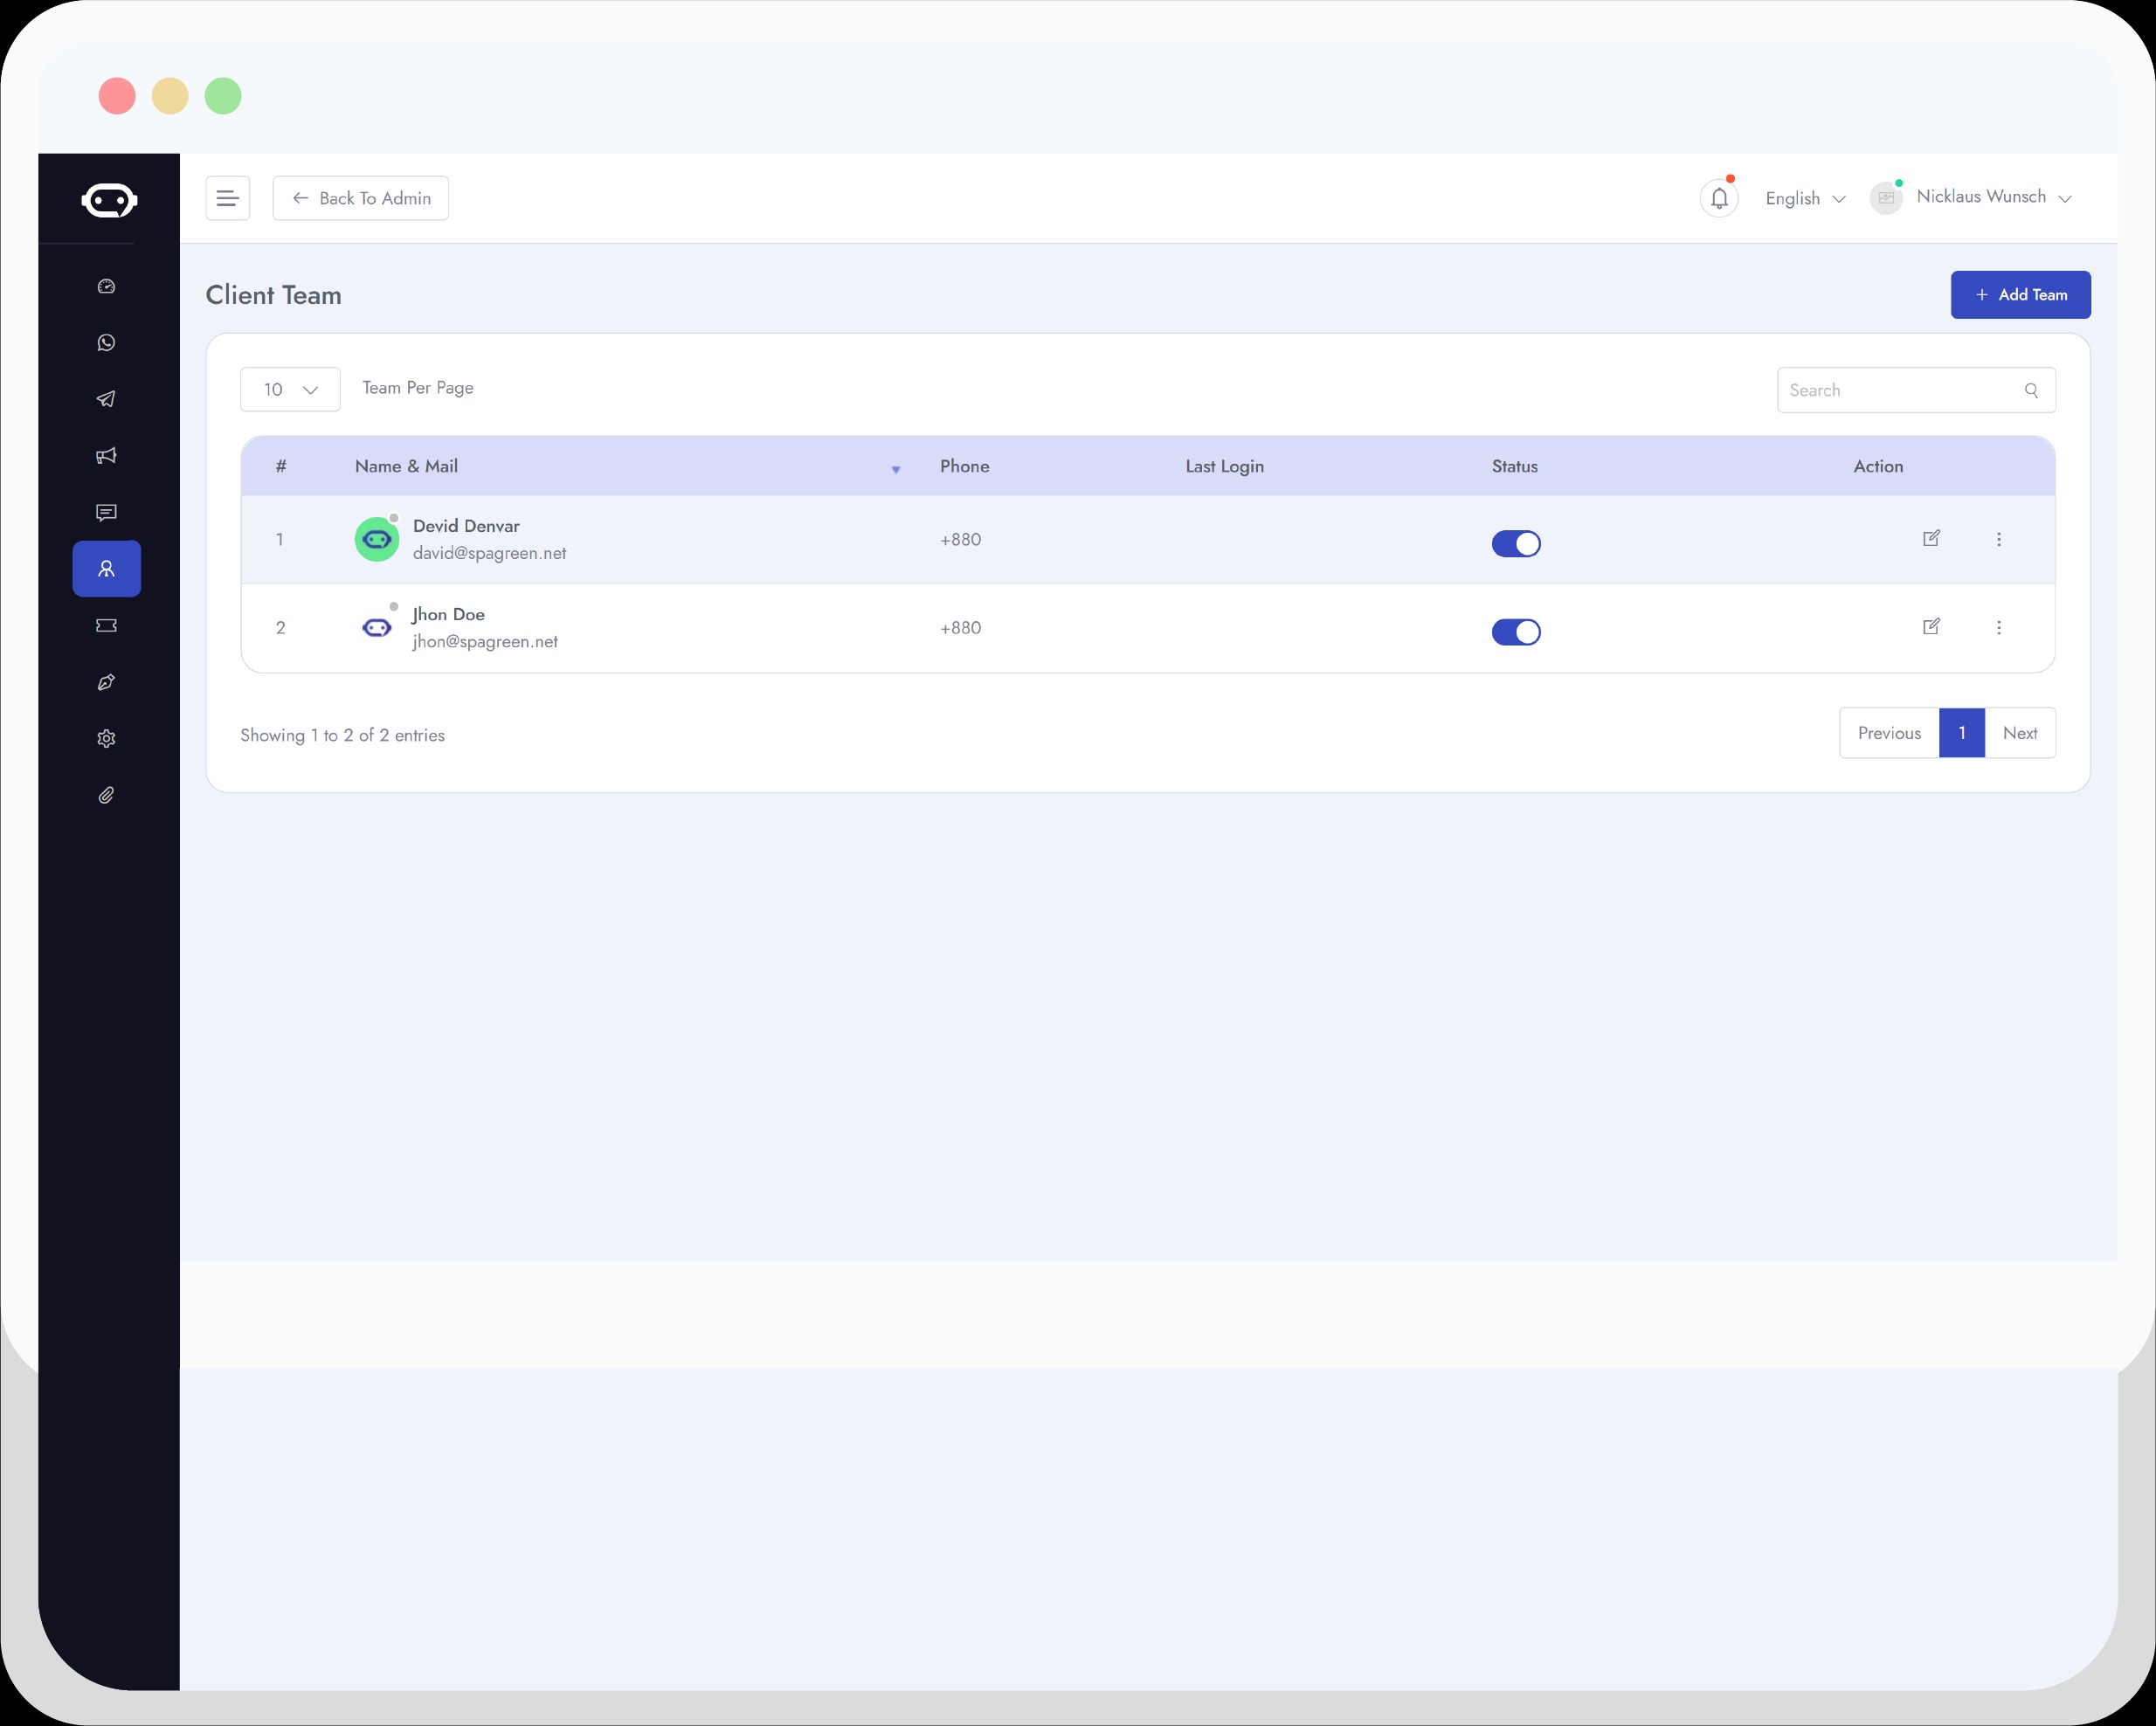
Task: Click three-dot action menu for Devid Denvar
Action: [2000, 539]
